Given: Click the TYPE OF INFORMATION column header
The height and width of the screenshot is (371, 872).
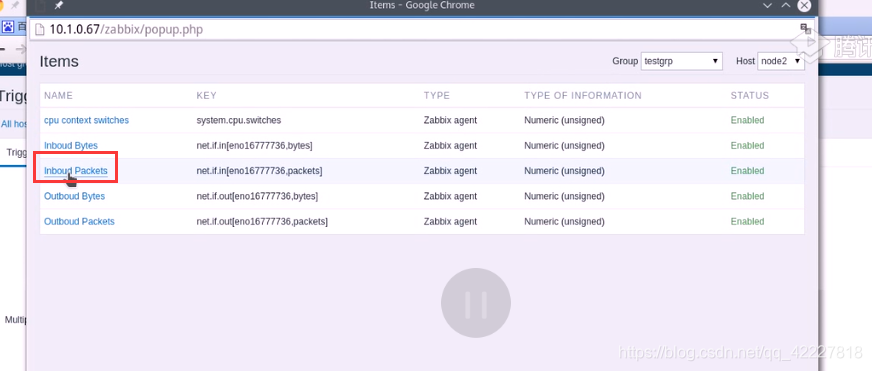Looking at the screenshot, I should 583,96.
